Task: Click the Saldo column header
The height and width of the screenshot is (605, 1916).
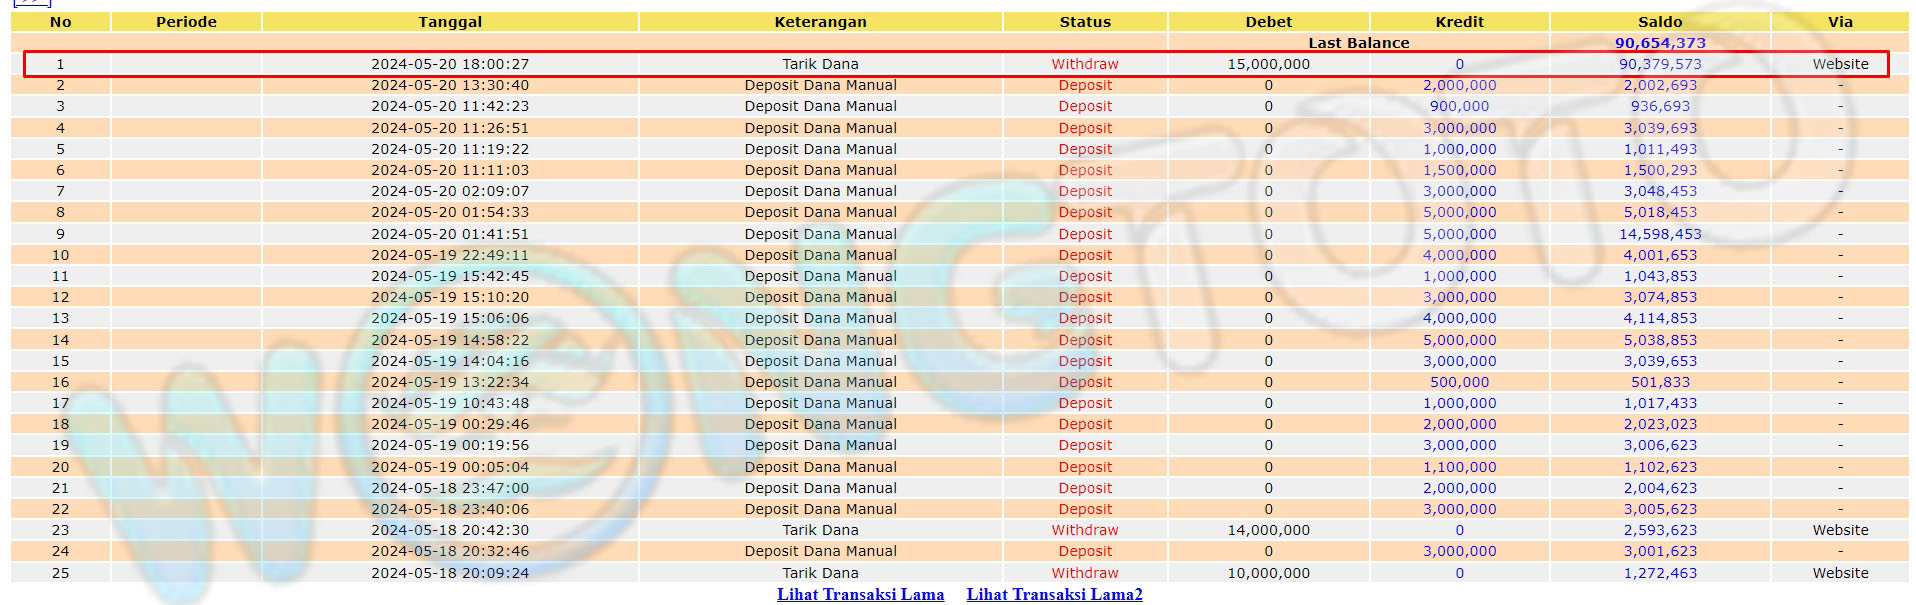Action: tap(1660, 22)
